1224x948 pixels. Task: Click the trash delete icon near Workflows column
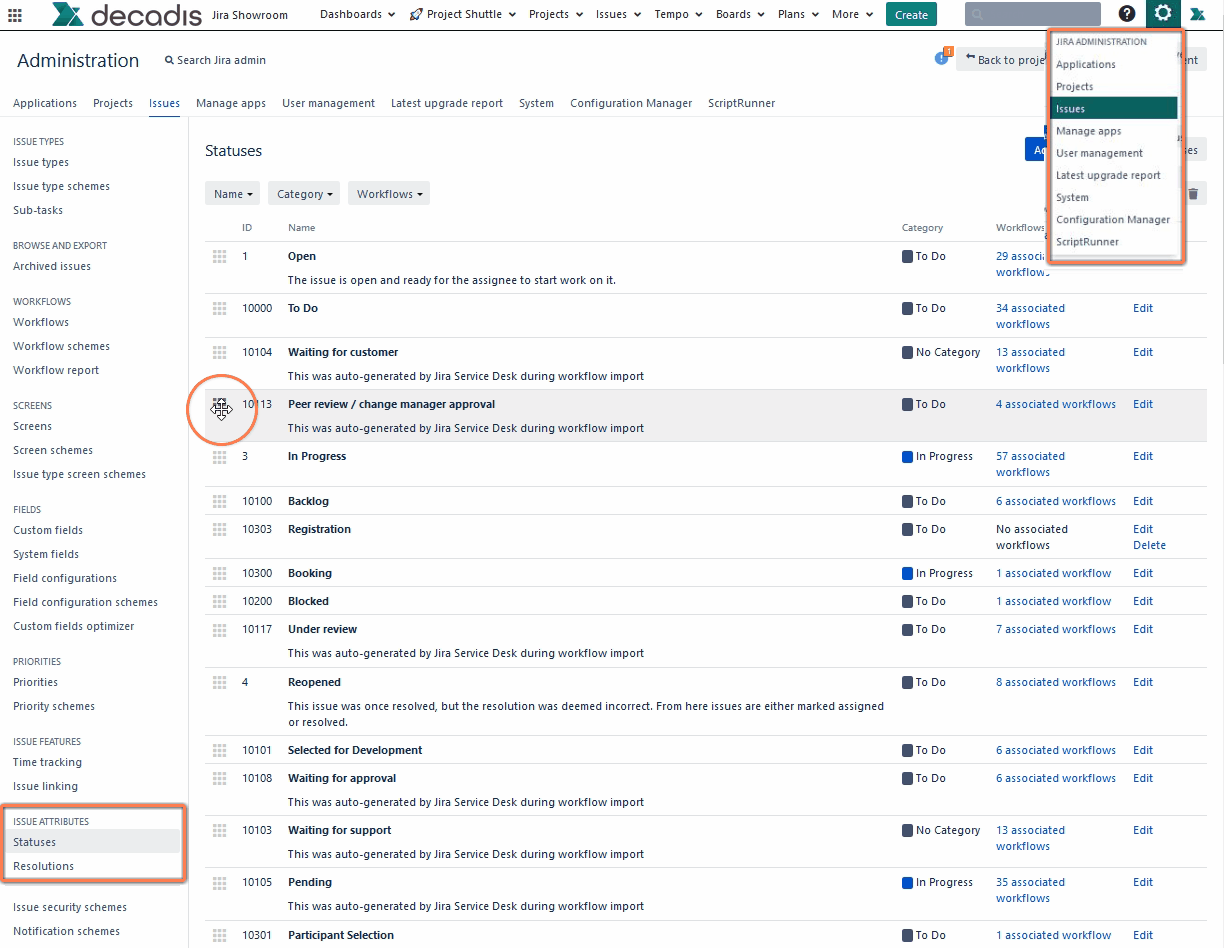click(1193, 193)
